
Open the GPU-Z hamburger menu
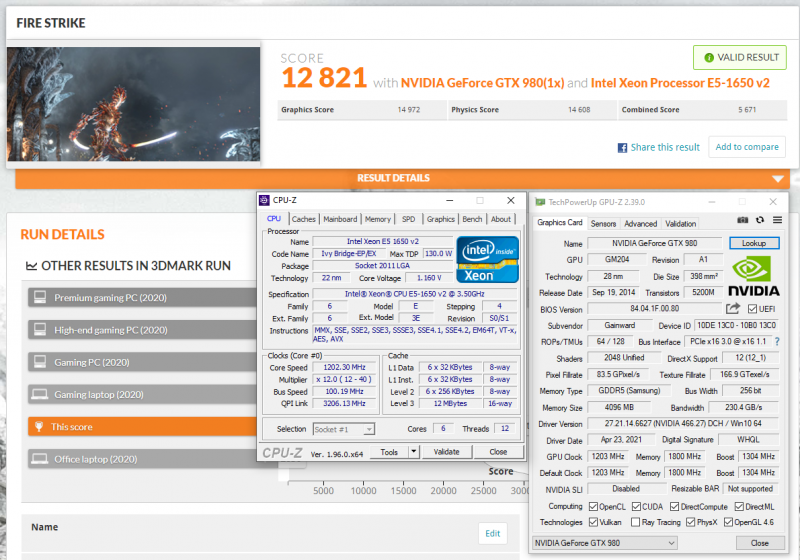tap(776, 223)
